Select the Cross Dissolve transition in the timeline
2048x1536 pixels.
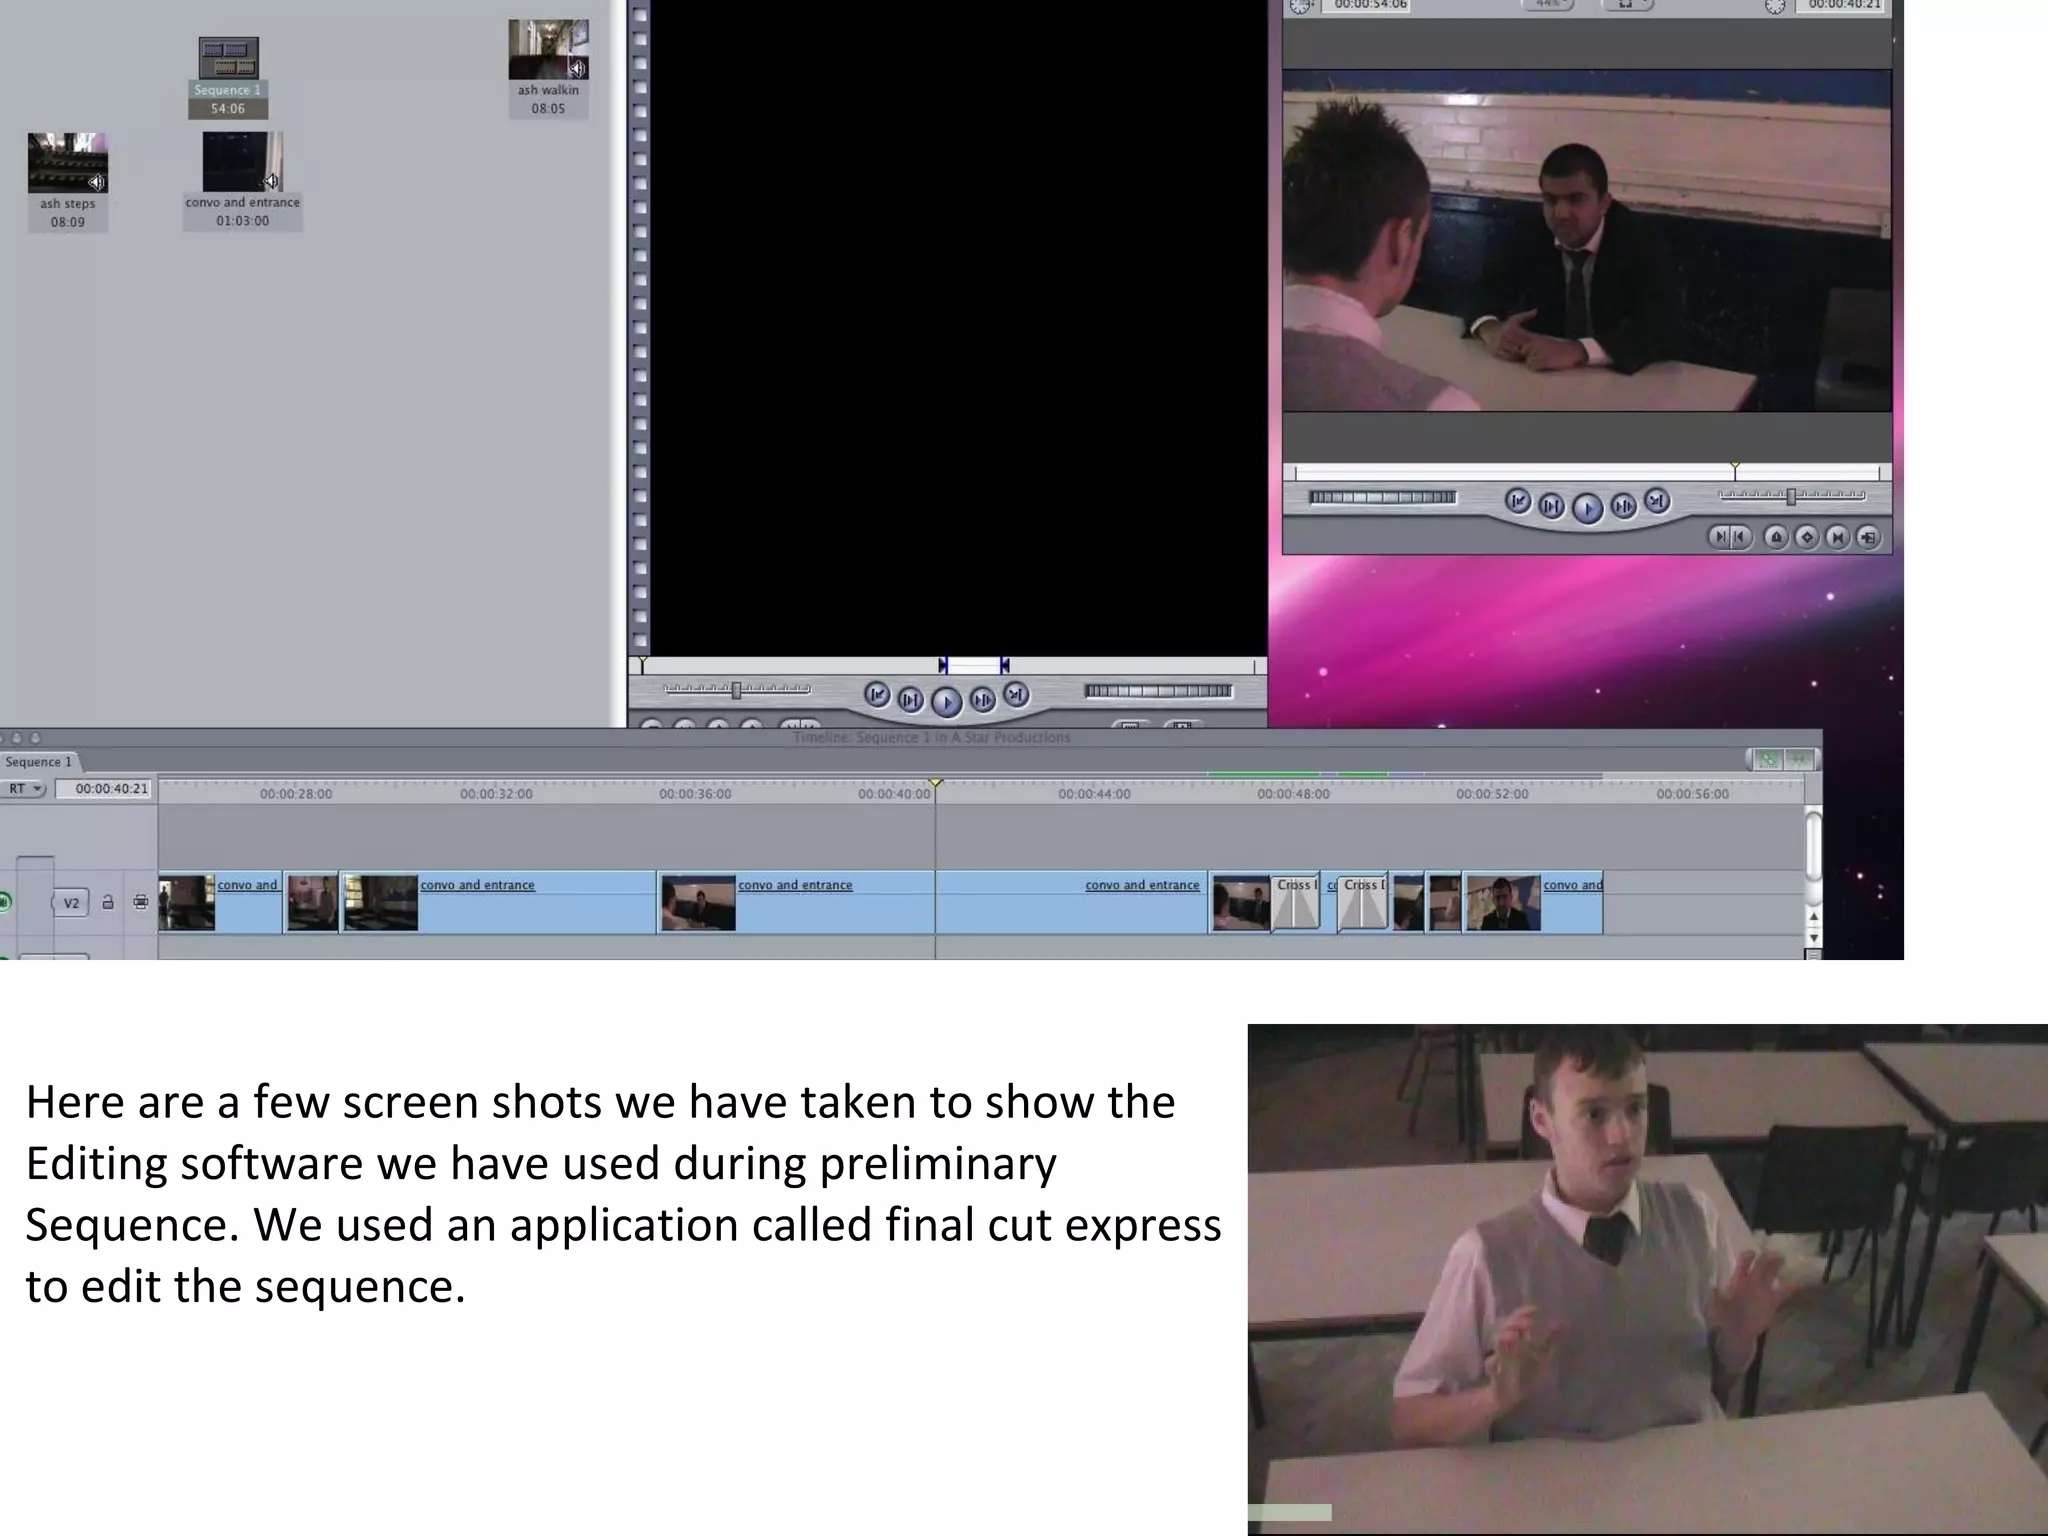coord(1296,904)
